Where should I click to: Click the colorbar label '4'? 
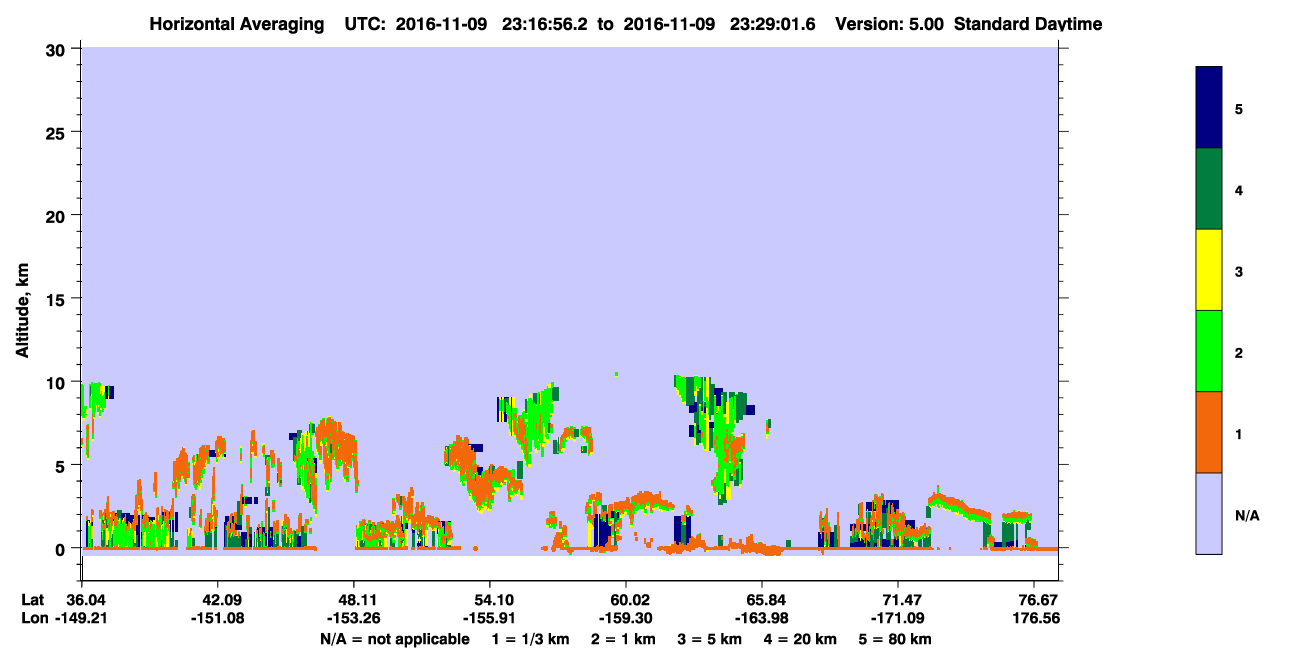1239,189
